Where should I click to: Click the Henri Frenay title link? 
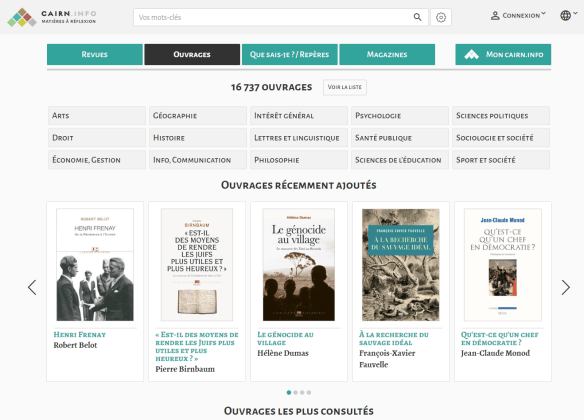click(x=80, y=334)
